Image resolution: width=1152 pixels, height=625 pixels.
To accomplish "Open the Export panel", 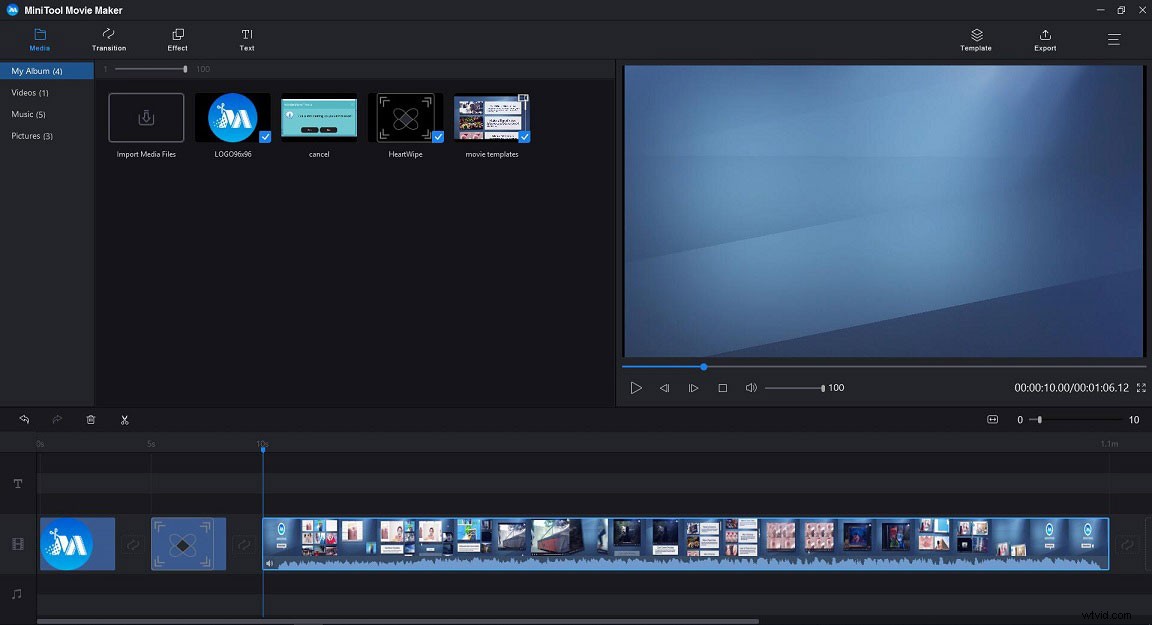I will [x=1044, y=40].
